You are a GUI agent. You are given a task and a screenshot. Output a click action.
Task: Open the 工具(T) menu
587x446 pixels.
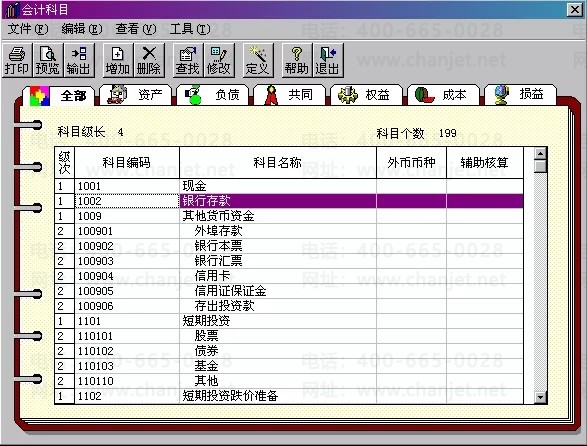coord(190,29)
